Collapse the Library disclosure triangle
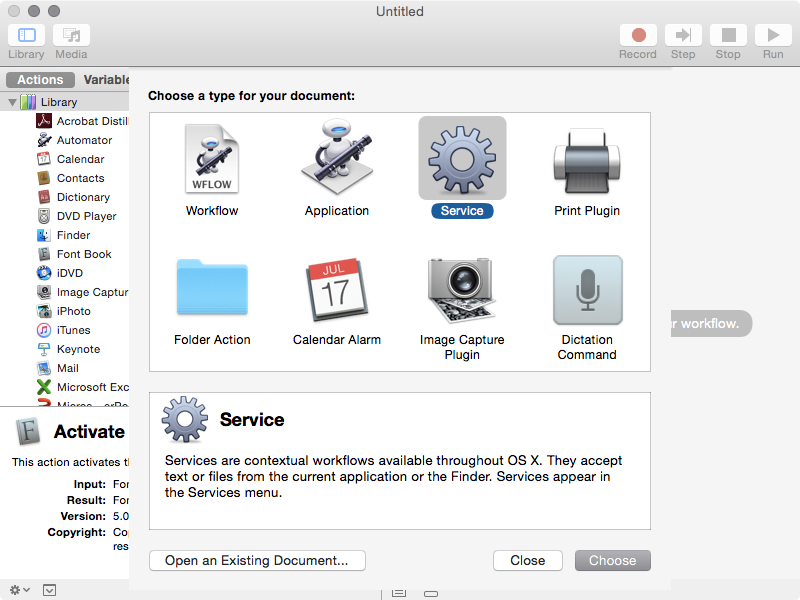Viewport: 800px width, 600px height. tap(12, 102)
